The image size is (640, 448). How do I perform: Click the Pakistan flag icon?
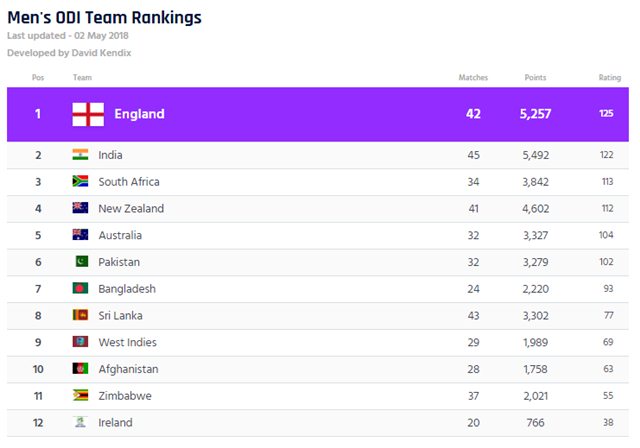[82, 262]
